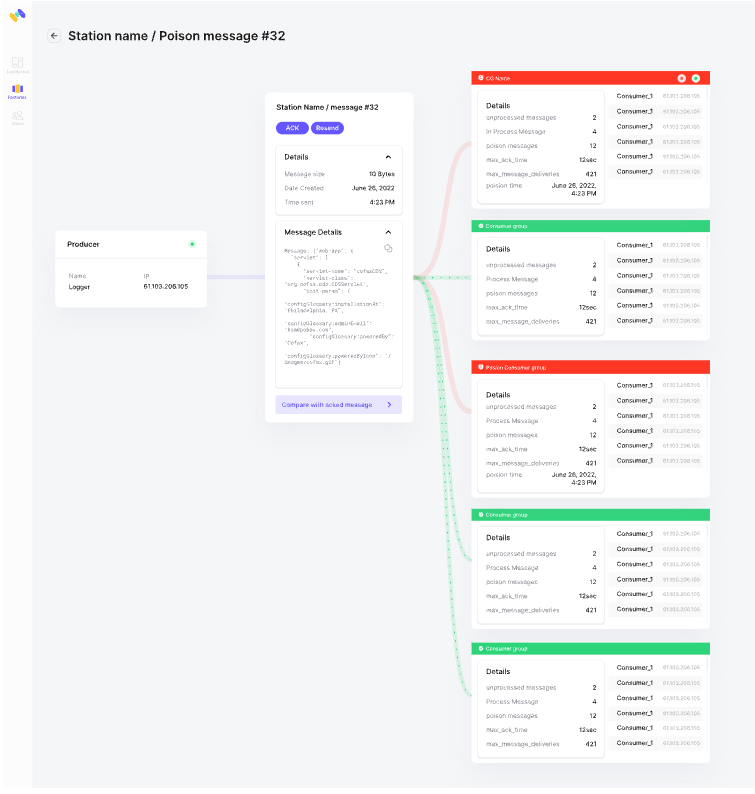
Task: Click the arrow on Compare with acked message
Action: tap(389, 405)
